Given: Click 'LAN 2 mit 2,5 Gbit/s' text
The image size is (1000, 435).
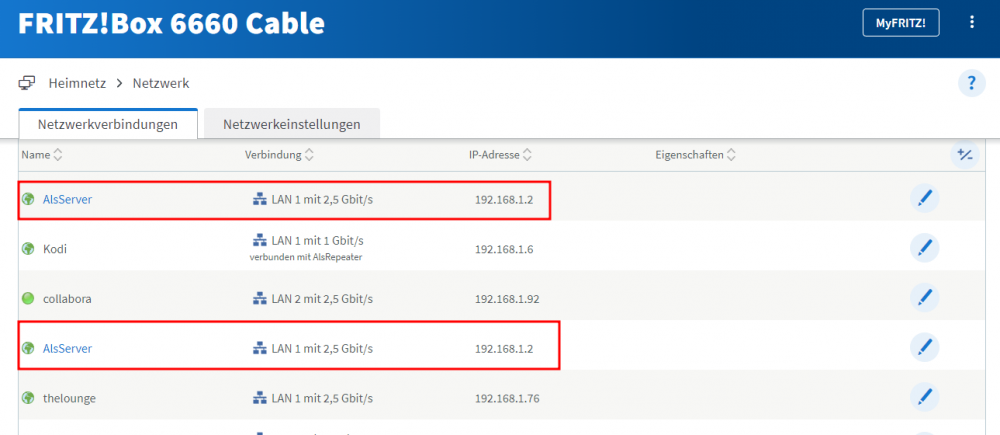Looking at the screenshot, I should (322, 299).
